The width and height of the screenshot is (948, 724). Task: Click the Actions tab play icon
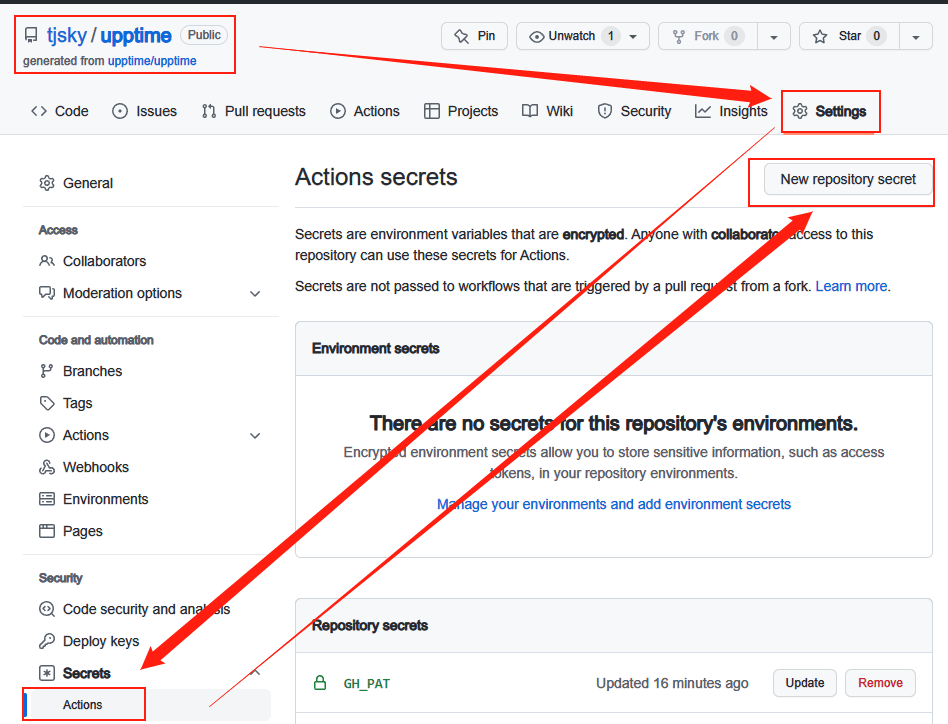coord(338,111)
